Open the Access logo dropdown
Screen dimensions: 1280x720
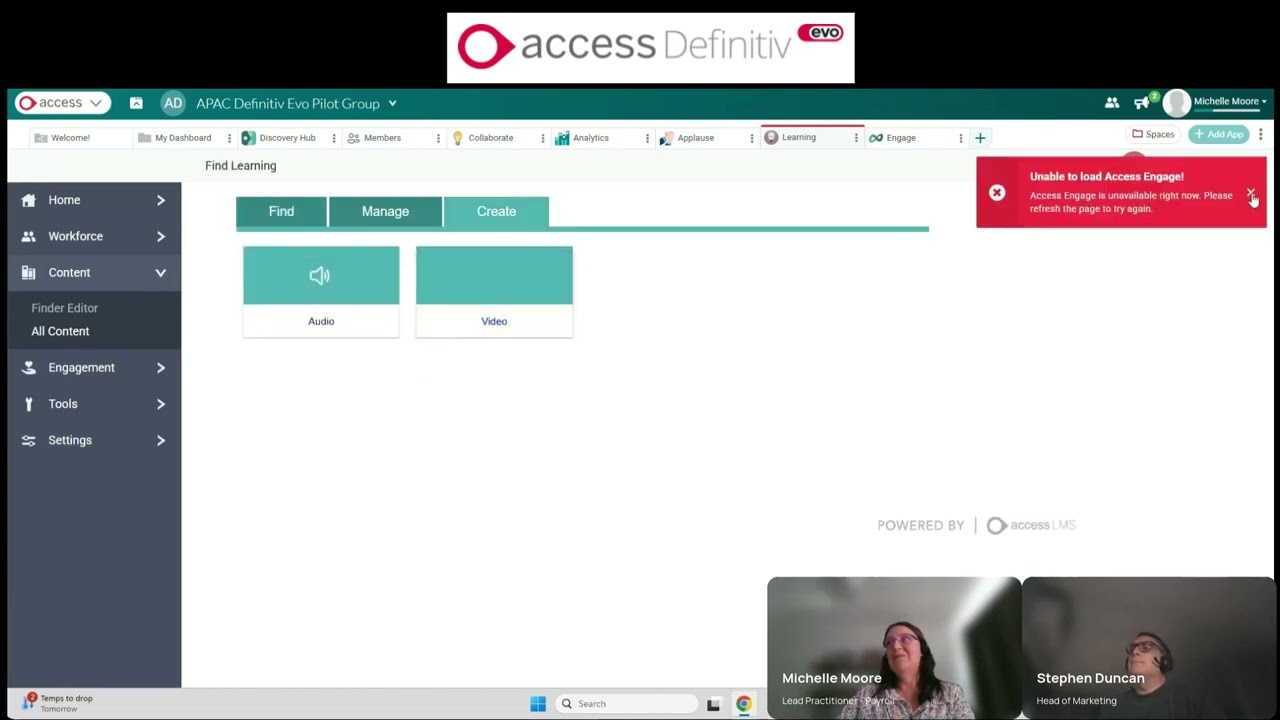click(61, 103)
